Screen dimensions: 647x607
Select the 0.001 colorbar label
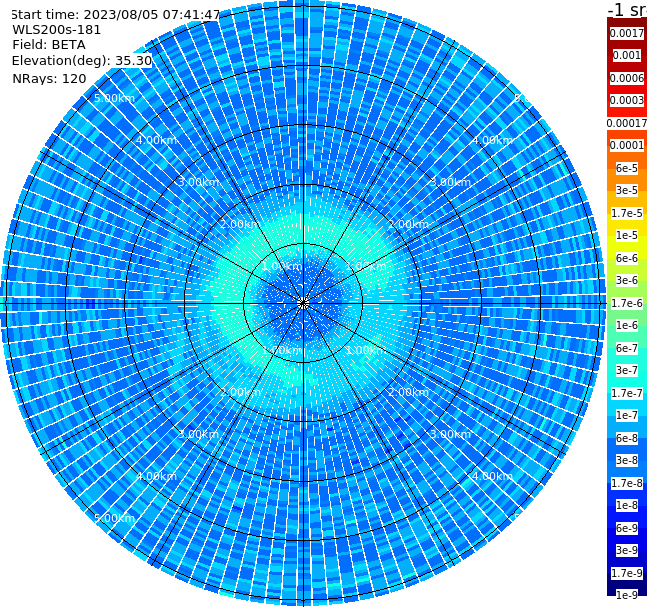[x=627, y=55]
